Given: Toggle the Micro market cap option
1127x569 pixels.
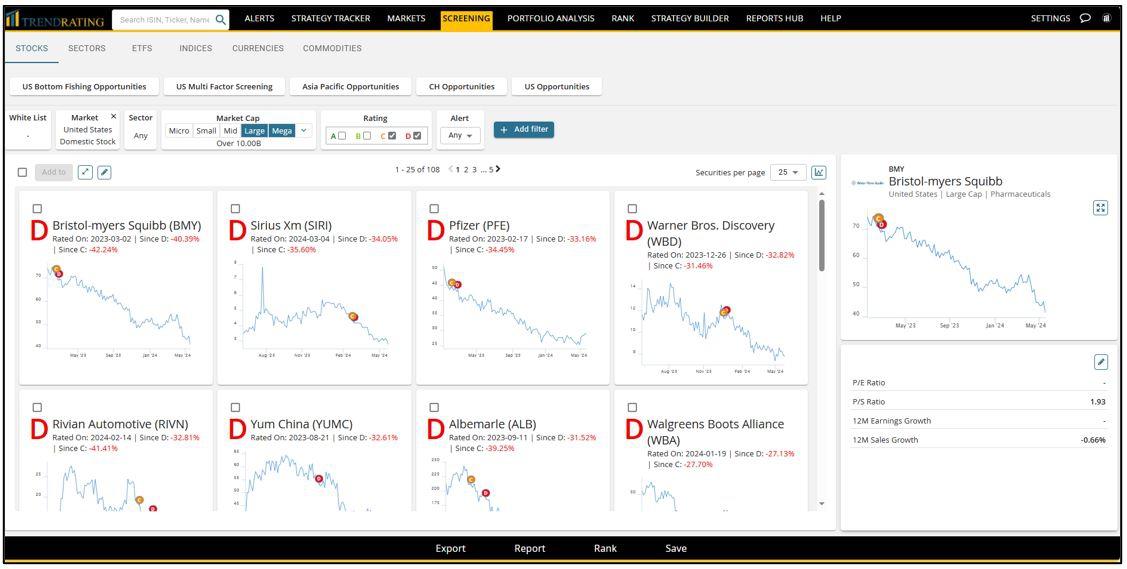Looking at the screenshot, I should tap(179, 131).
